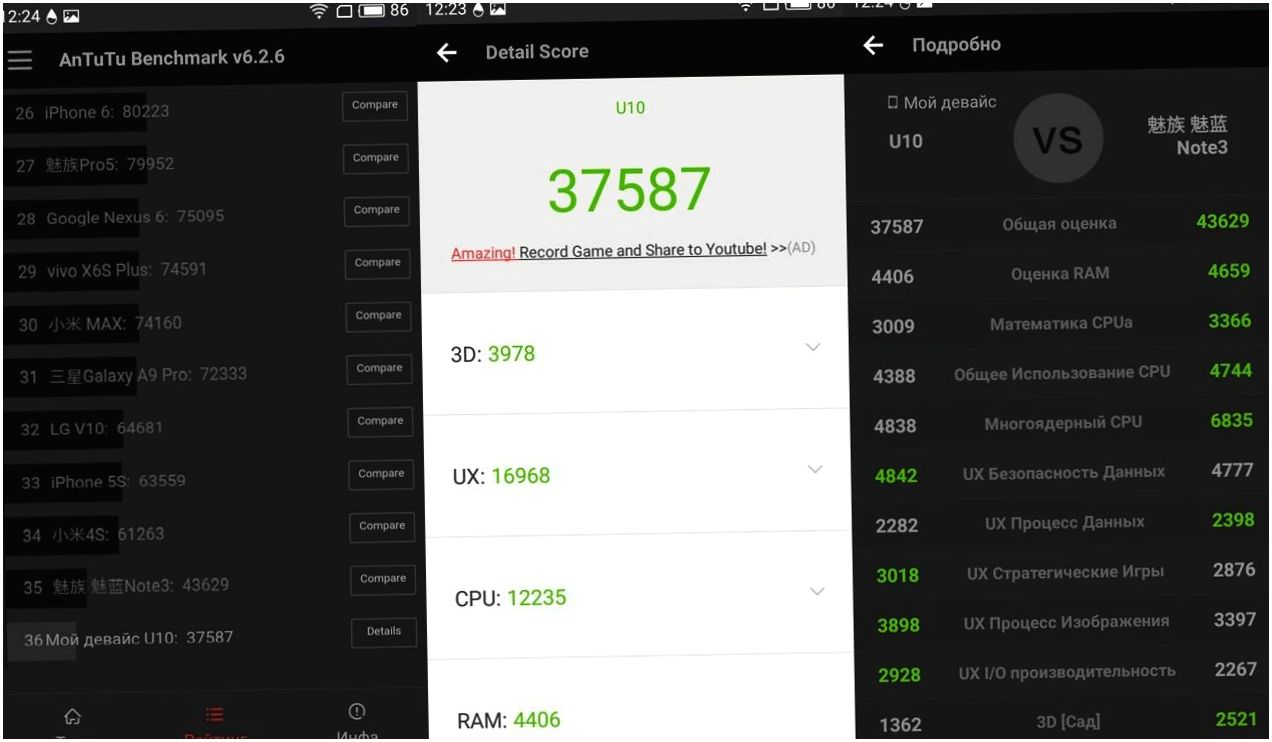Open the AnTuTu hamburger menu
The width and height of the screenshot is (1272, 742).
click(x=20, y=58)
